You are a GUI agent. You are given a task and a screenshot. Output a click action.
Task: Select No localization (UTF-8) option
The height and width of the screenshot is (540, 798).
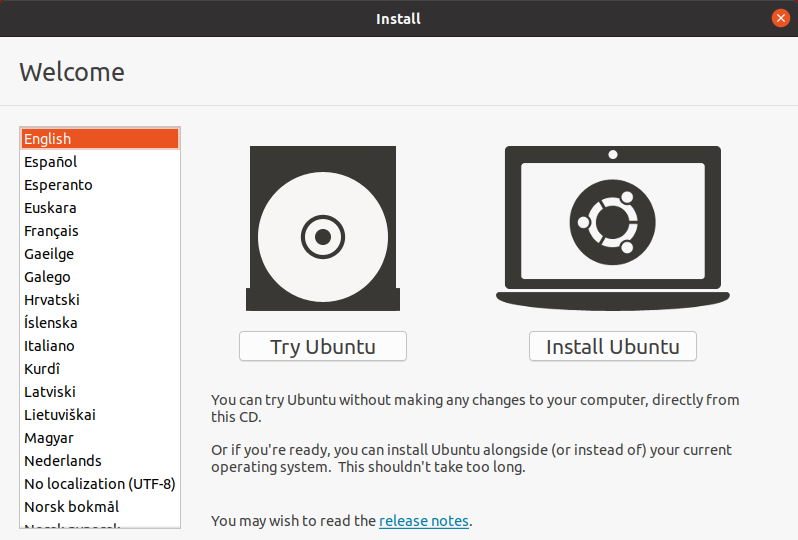99,484
